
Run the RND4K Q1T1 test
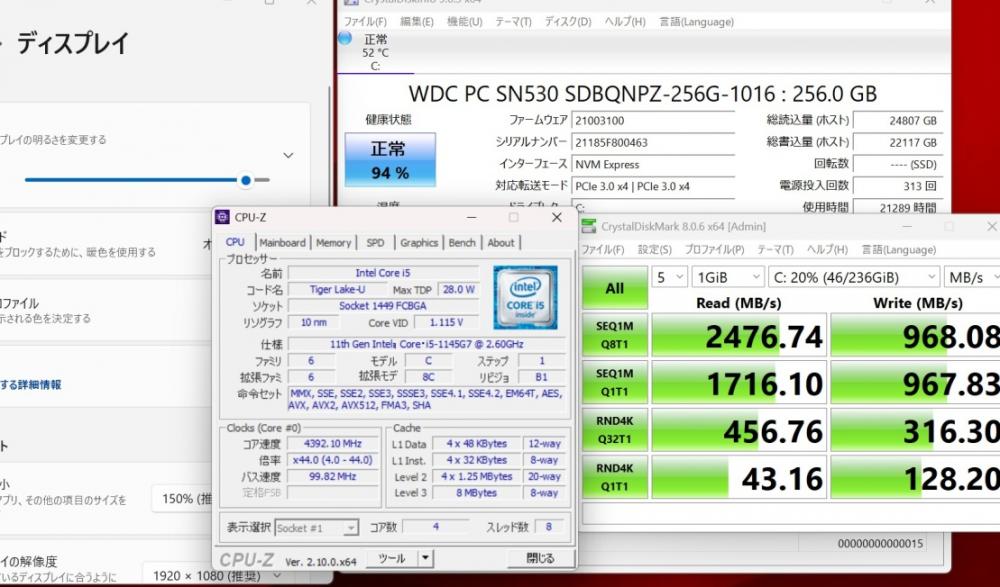click(615, 477)
